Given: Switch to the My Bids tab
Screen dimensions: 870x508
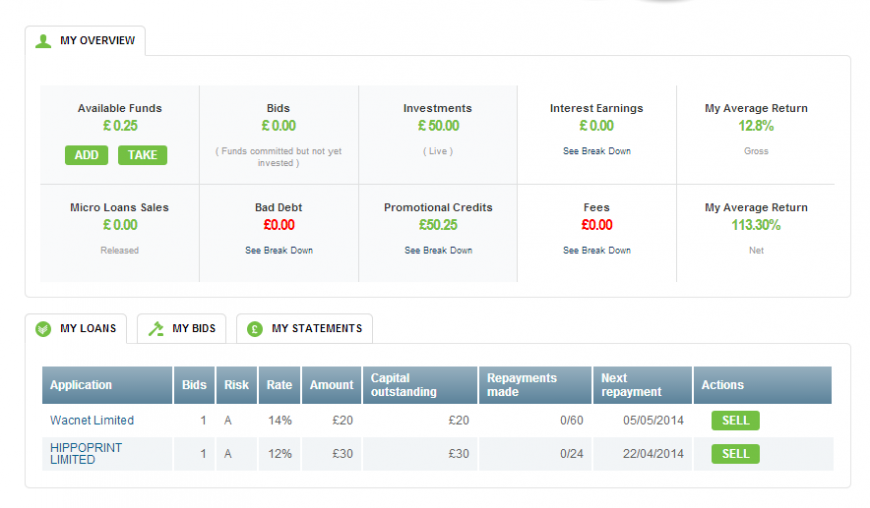Looking at the screenshot, I should [181, 328].
